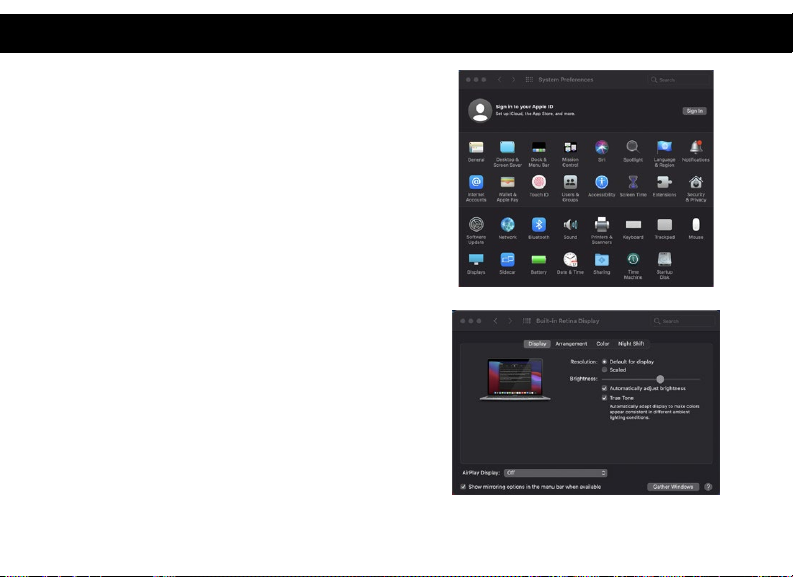Open Spotlight preferences
Viewport: 793px width, 577px height.
coord(633,151)
